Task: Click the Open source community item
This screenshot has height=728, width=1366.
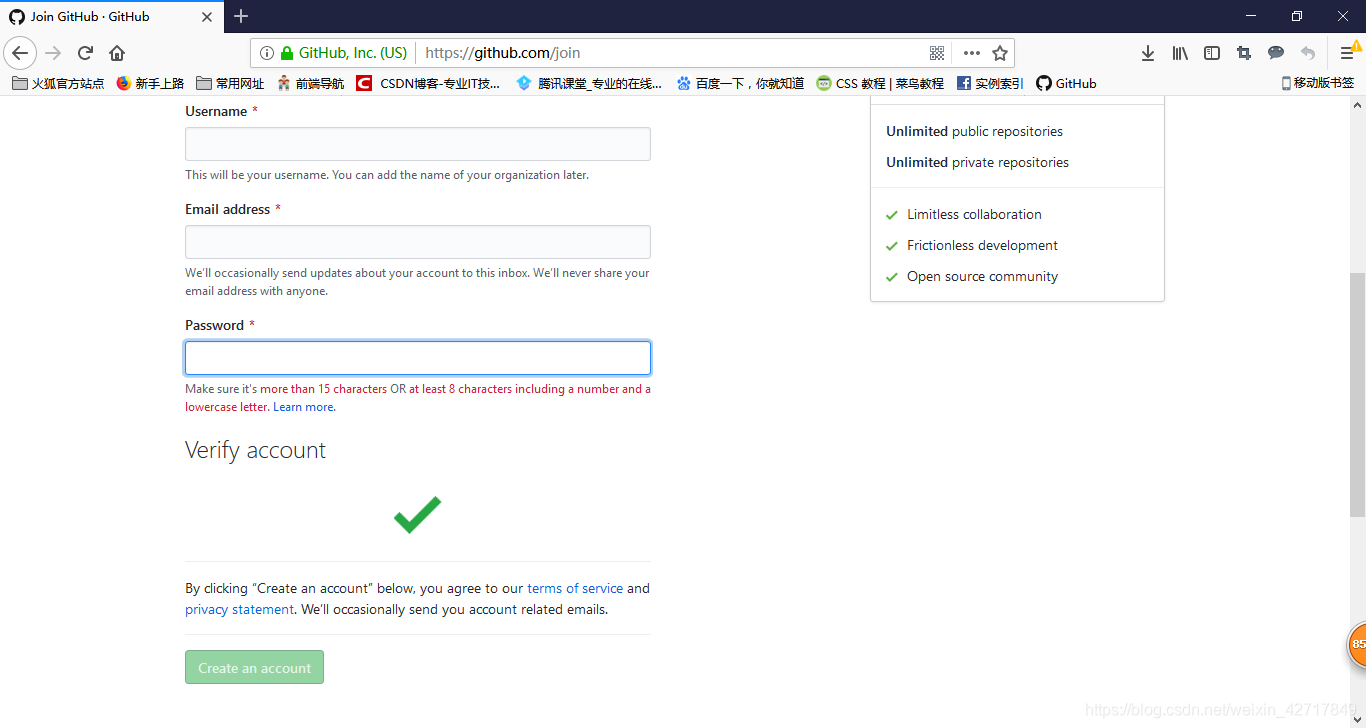Action: click(972, 276)
